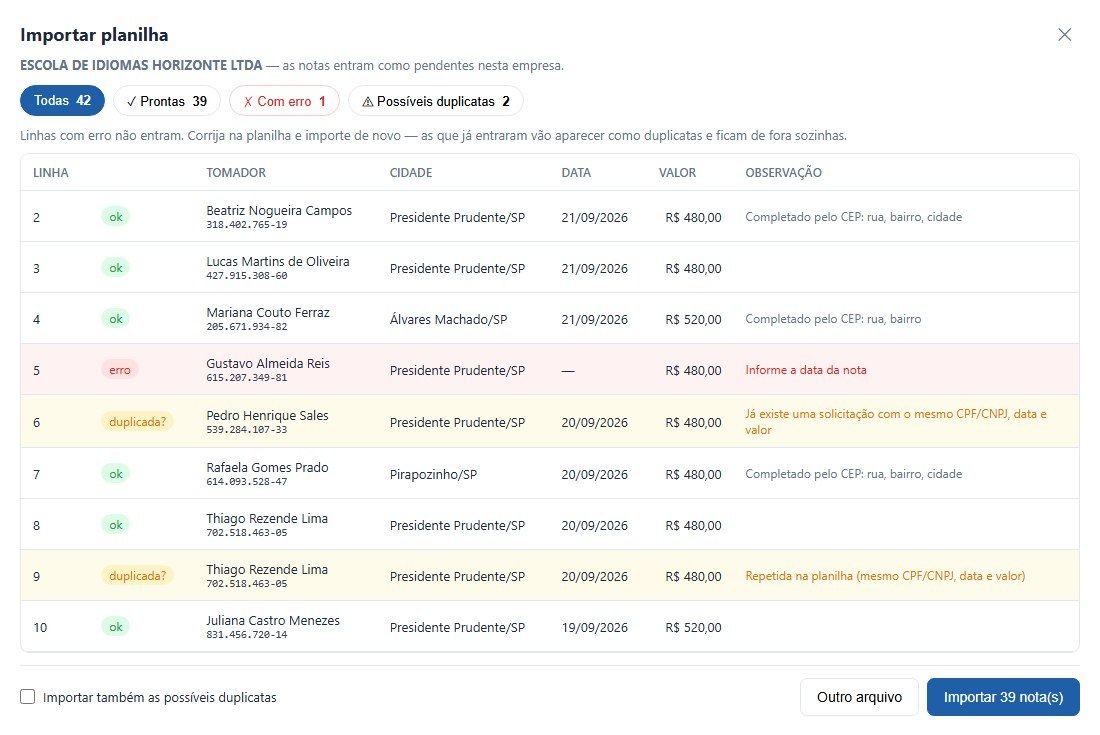Click duplicada? badge on line 9
This screenshot has width=1100, height=735.
point(138,576)
